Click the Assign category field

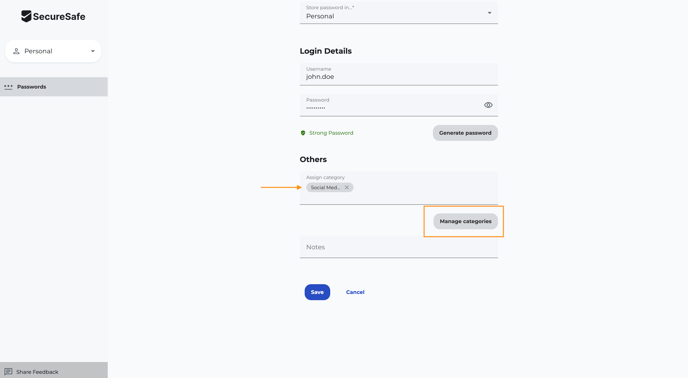[398, 187]
